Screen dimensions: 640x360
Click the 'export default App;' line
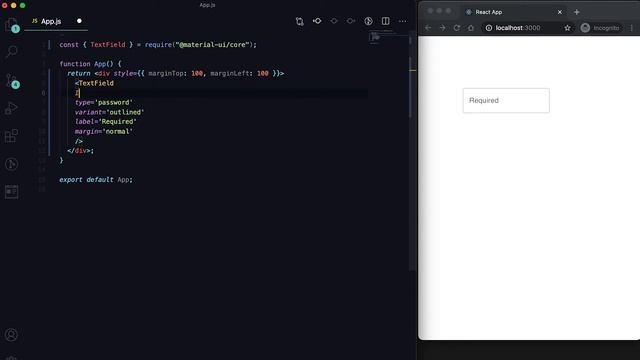pyautogui.click(x=96, y=180)
